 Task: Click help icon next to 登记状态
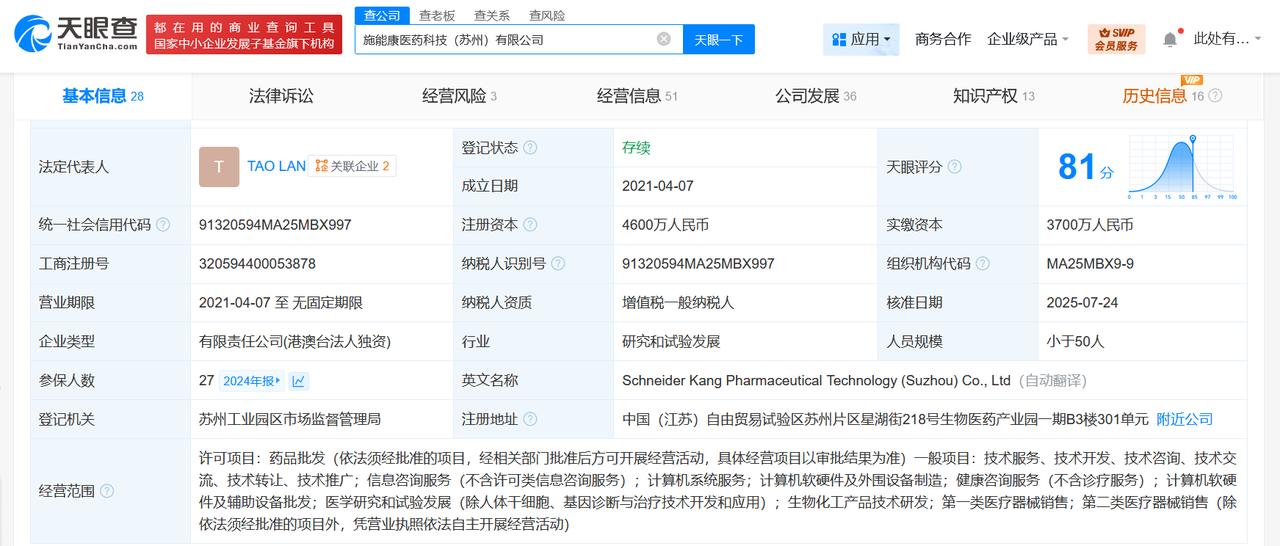[x=530, y=147]
